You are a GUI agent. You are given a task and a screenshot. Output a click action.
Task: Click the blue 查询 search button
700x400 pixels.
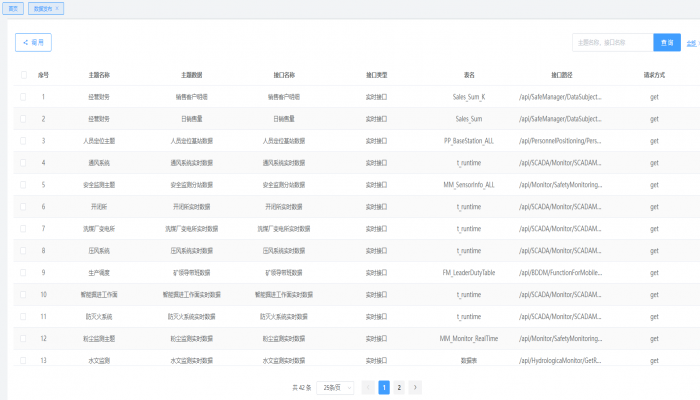point(667,42)
